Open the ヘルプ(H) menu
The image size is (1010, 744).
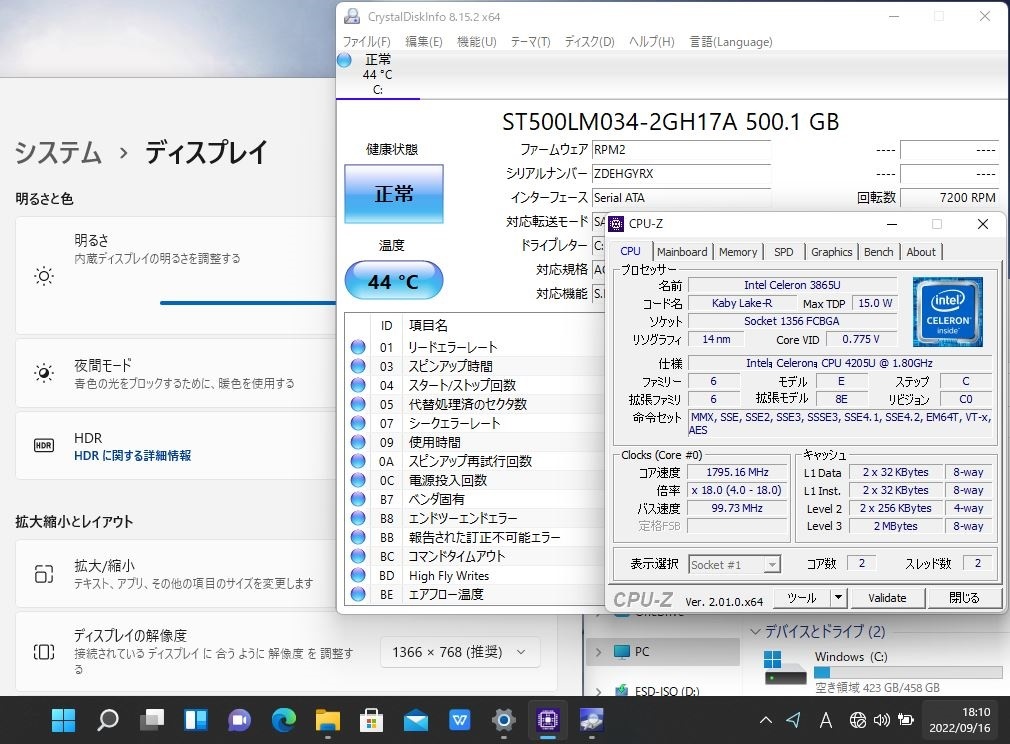tap(652, 42)
